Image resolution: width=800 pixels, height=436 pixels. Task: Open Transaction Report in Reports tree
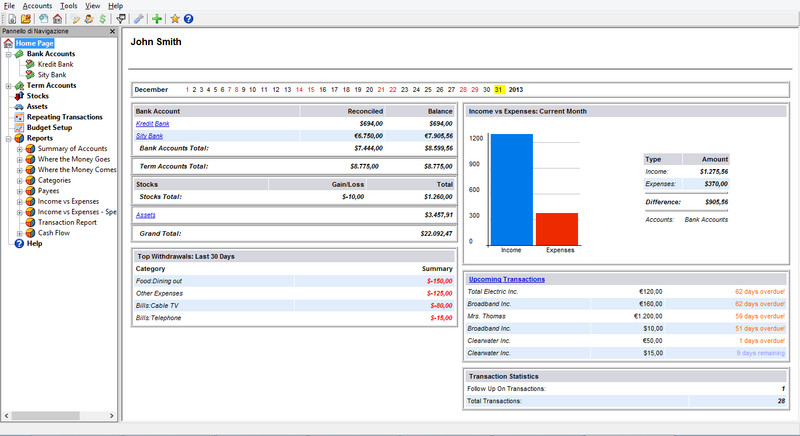pos(67,222)
